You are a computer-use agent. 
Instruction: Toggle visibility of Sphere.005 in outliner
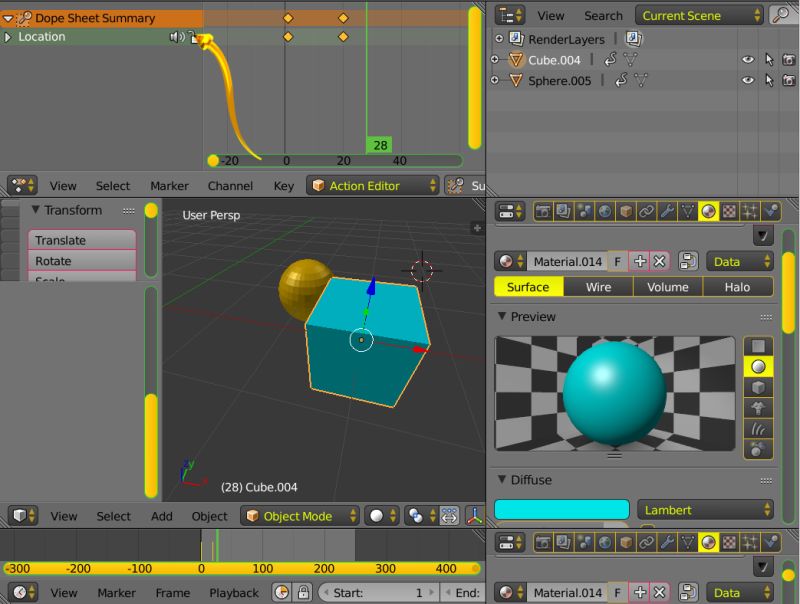point(746,80)
